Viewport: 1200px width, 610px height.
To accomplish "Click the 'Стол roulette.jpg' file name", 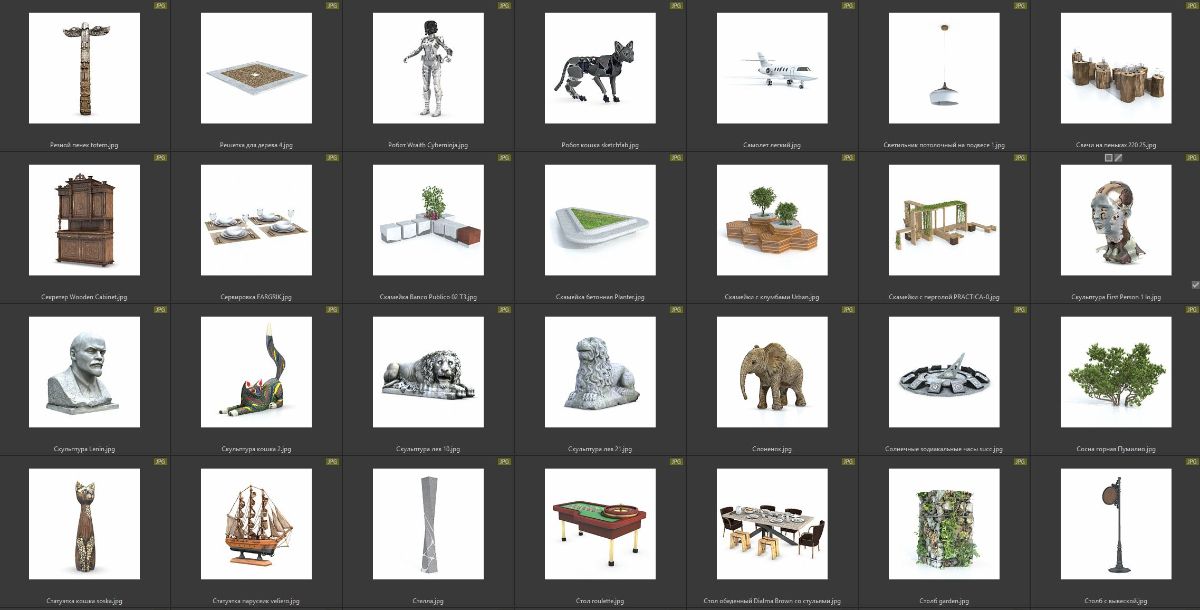I will click(599, 601).
